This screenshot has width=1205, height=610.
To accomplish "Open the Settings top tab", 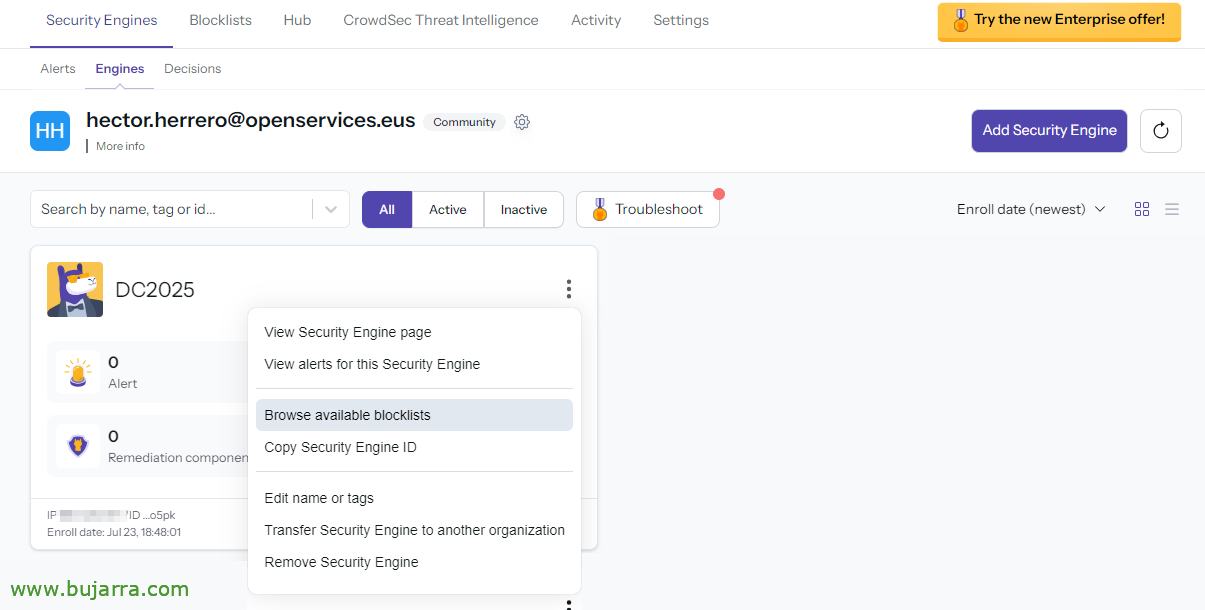I will tap(681, 20).
